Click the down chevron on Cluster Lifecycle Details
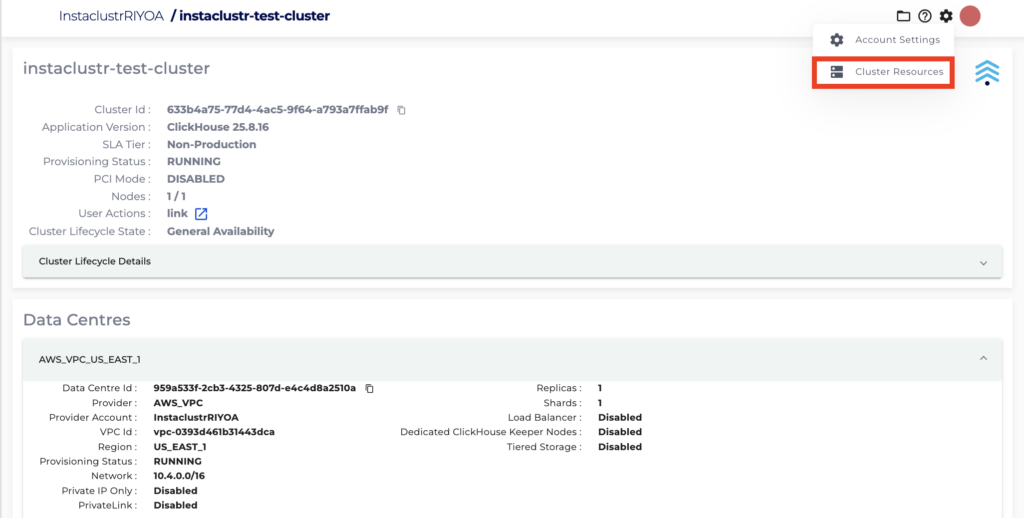1024x518 pixels. [x=983, y=262]
